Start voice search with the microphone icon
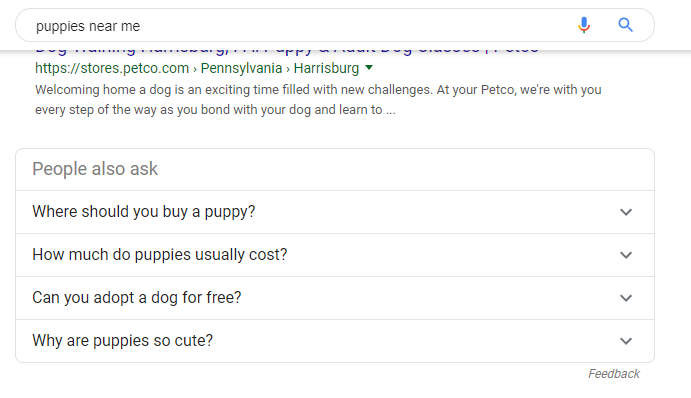Viewport: 691px width, 398px height. pyautogui.click(x=584, y=25)
